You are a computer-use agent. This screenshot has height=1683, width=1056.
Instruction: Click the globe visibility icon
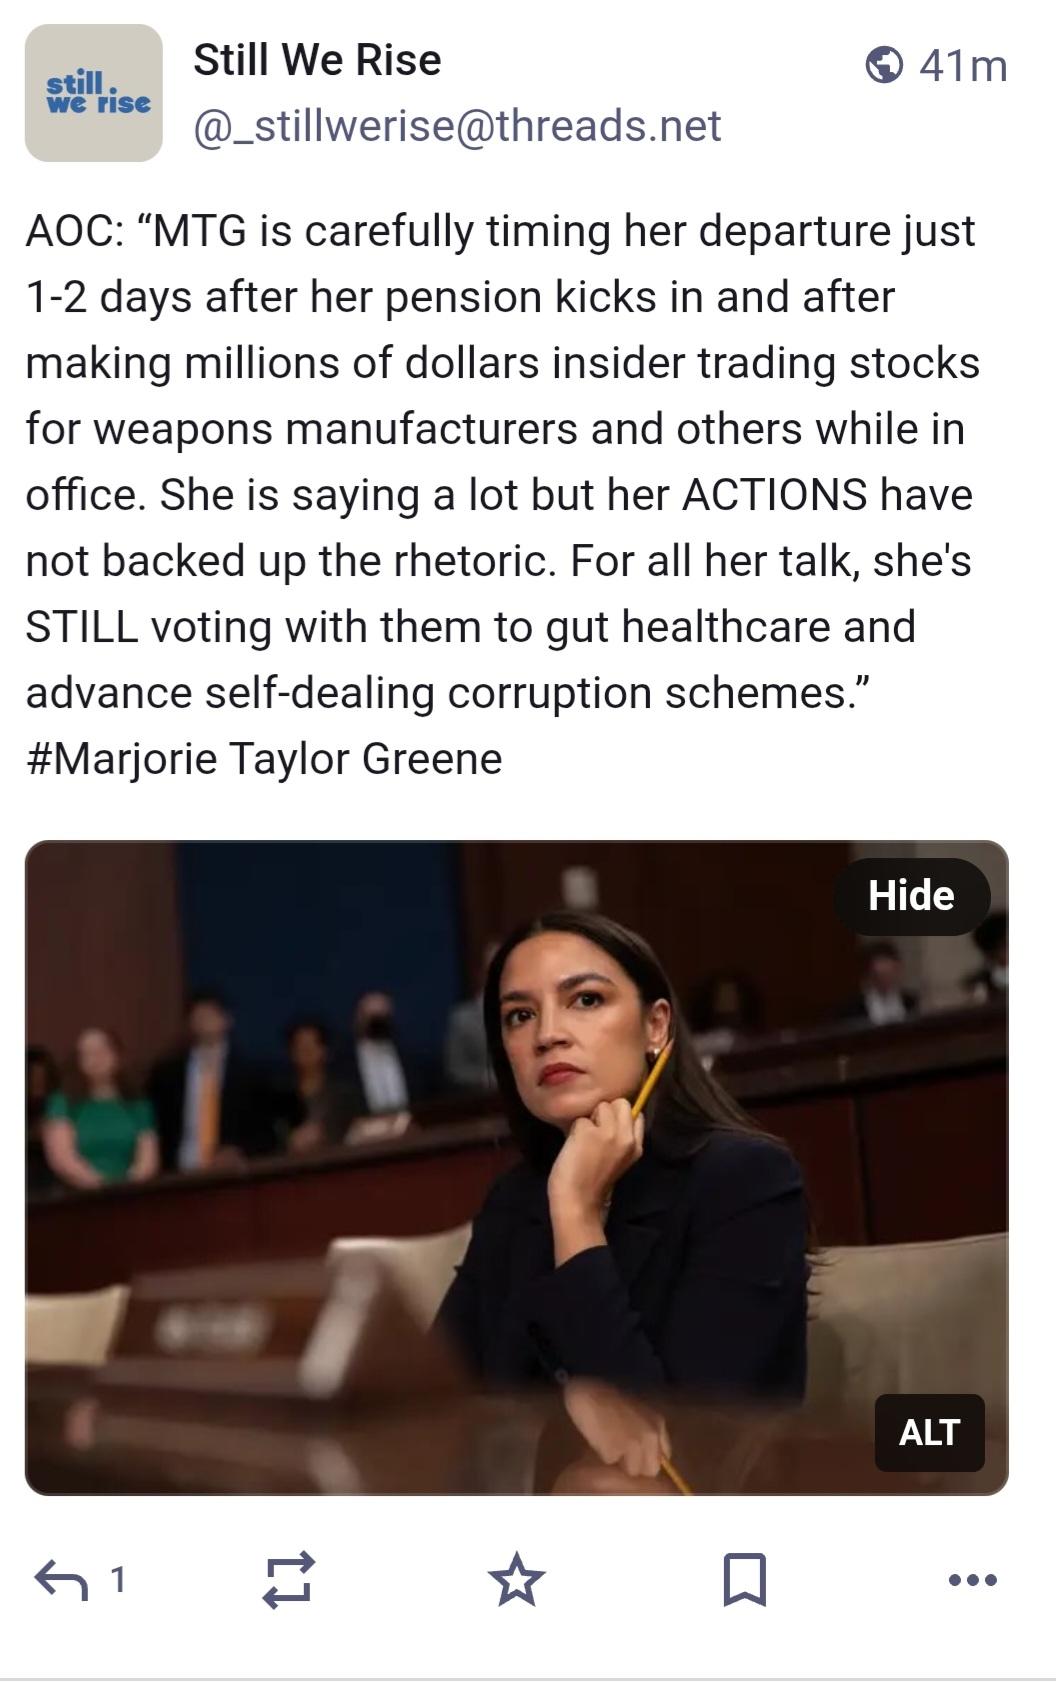click(884, 65)
